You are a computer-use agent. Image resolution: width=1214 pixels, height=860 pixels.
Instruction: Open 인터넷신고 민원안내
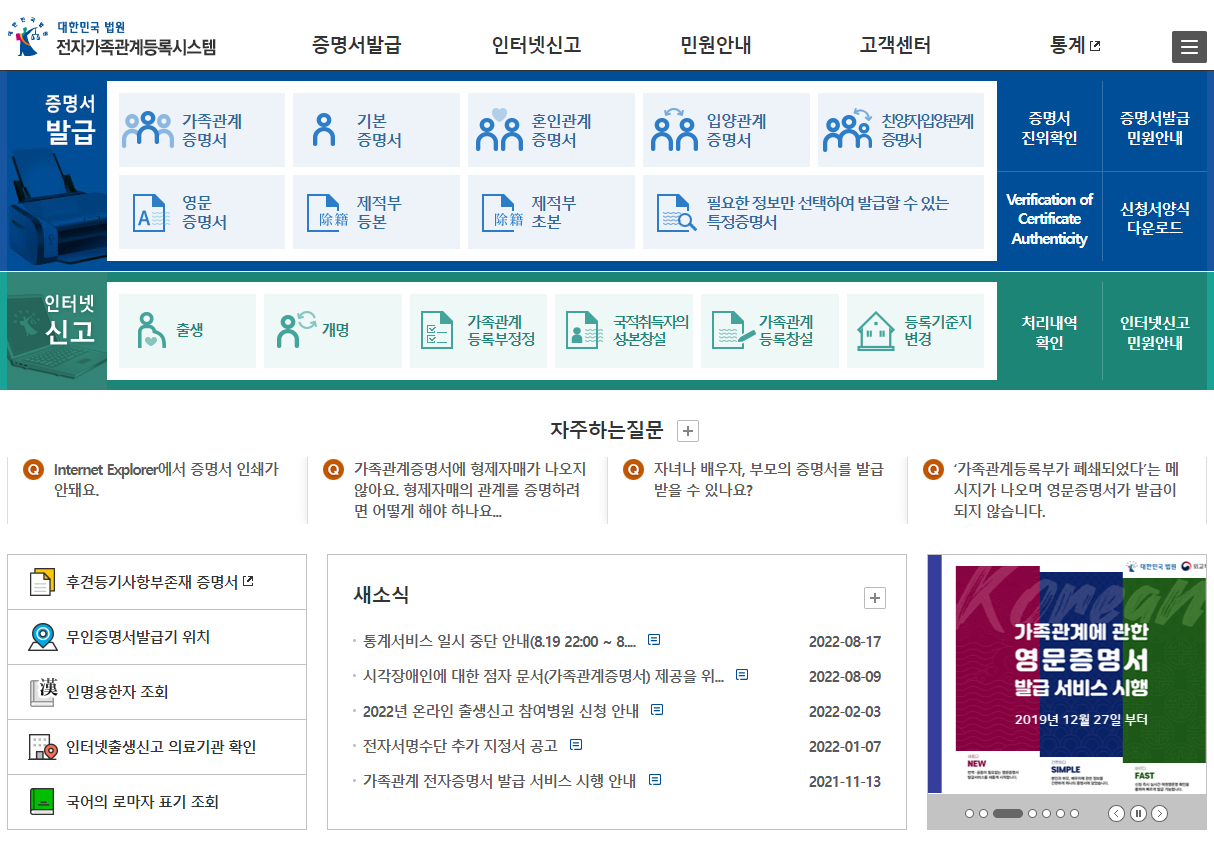coord(1154,333)
